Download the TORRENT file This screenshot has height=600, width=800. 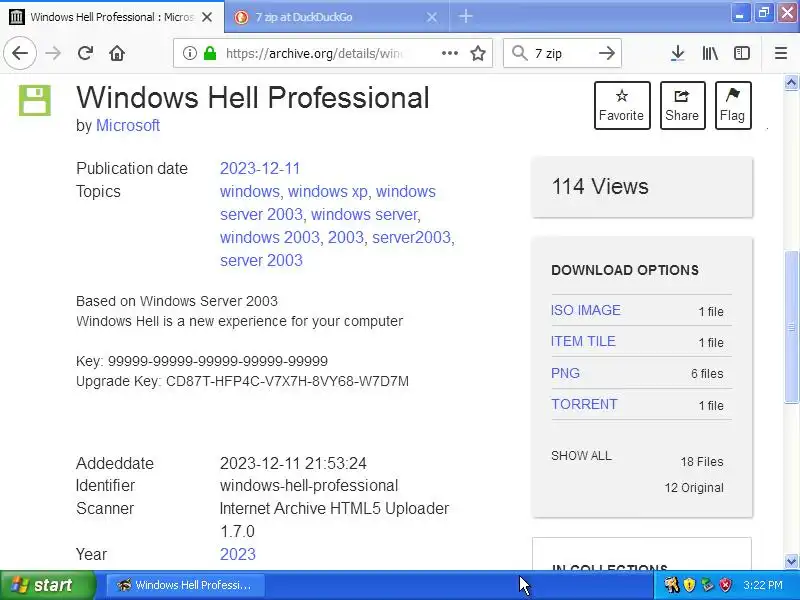pyautogui.click(x=584, y=404)
